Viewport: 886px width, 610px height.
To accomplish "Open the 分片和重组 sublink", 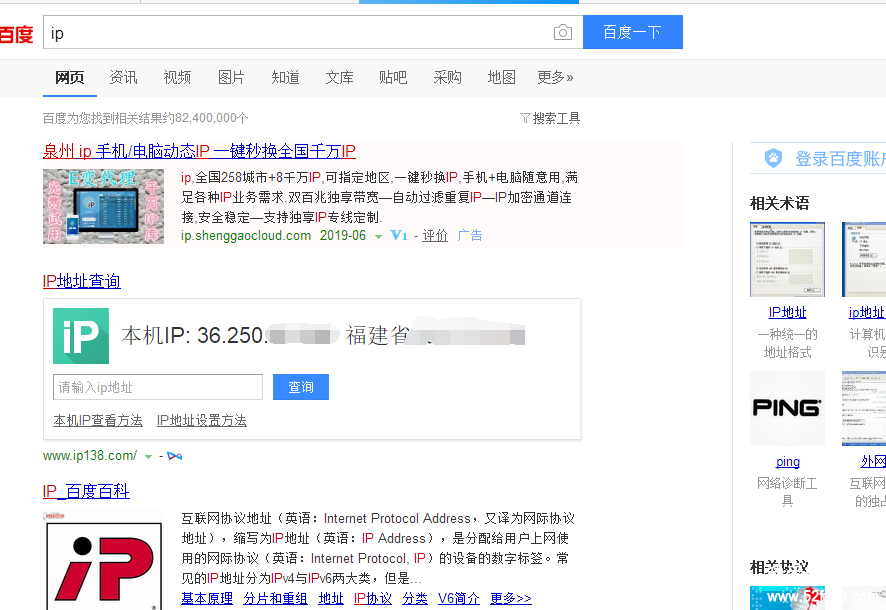I will click(x=275, y=598).
